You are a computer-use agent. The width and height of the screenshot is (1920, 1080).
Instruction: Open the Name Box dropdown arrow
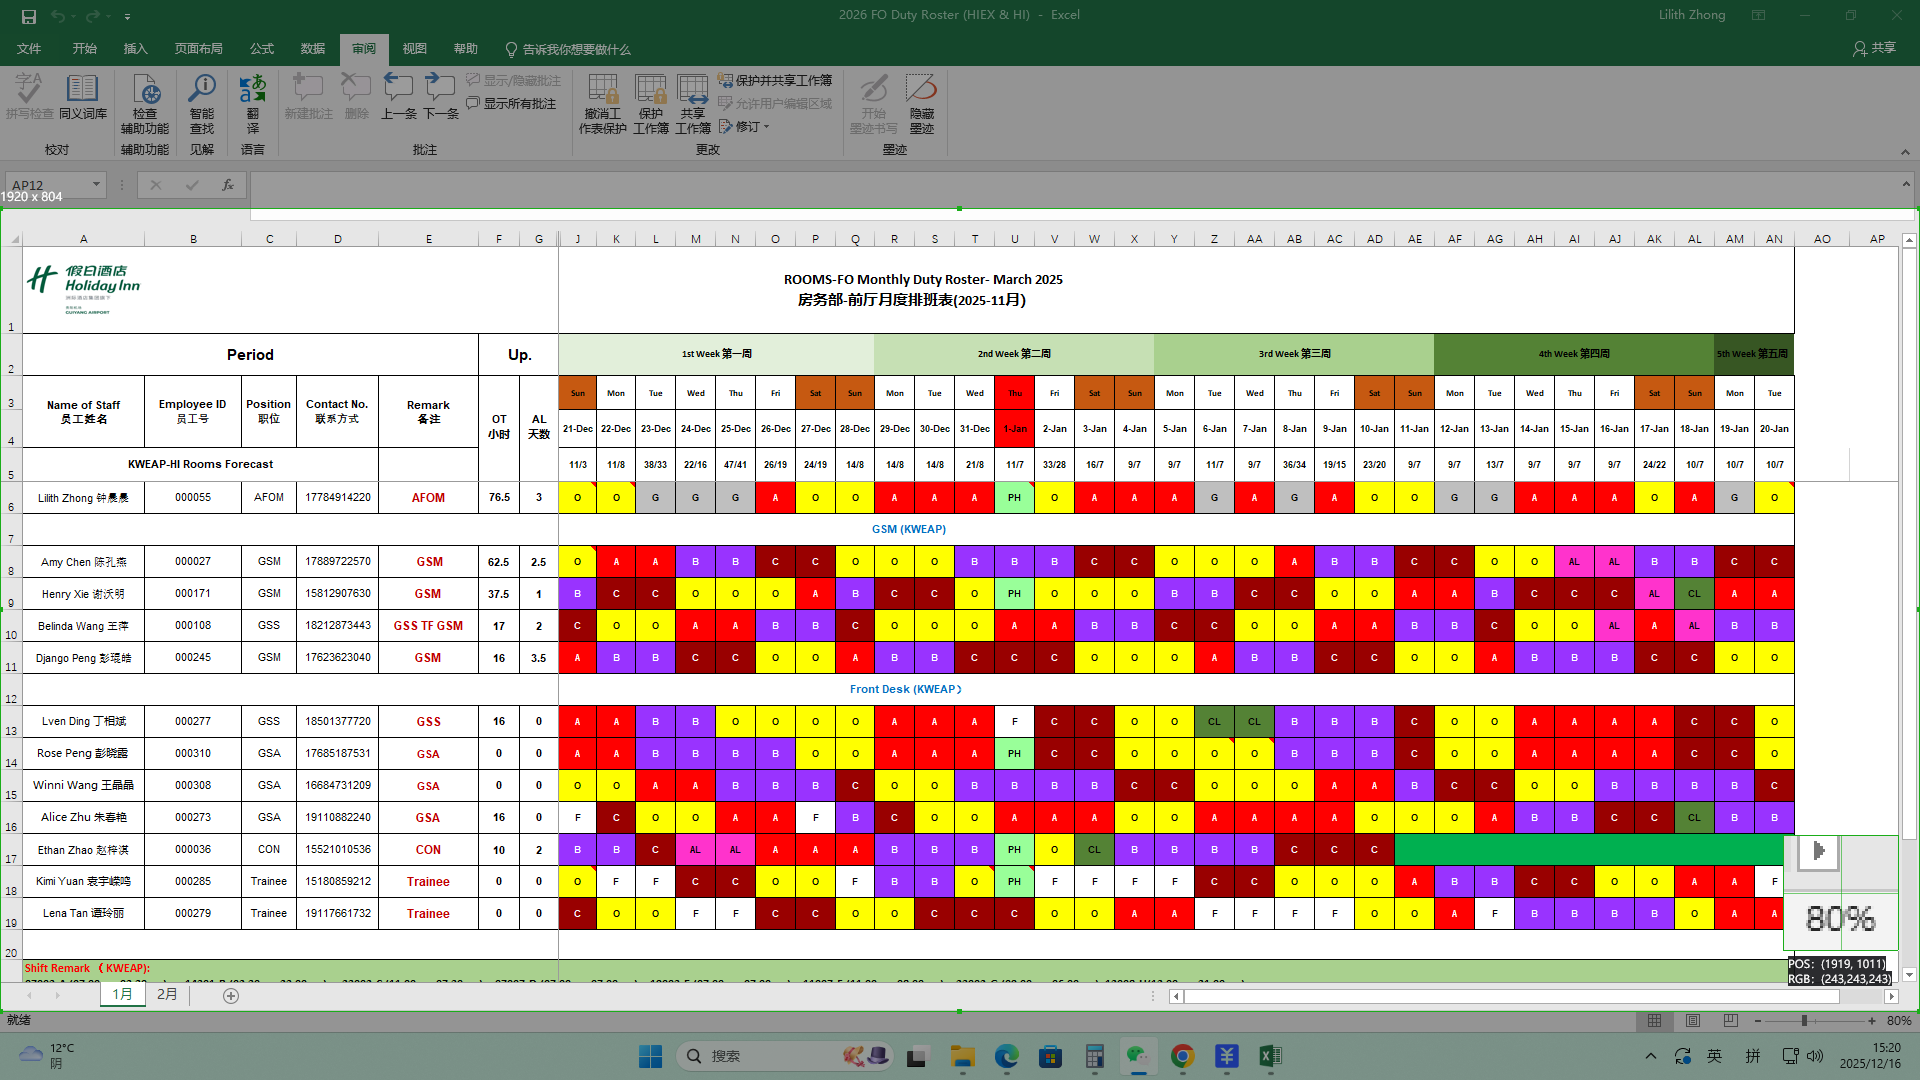click(x=96, y=184)
